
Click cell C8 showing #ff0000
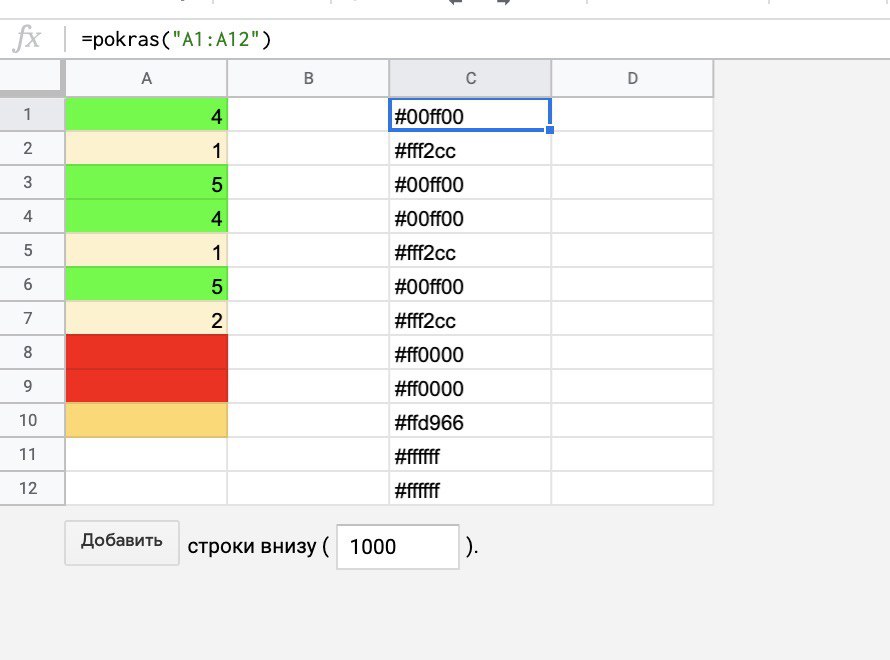[x=470, y=353]
